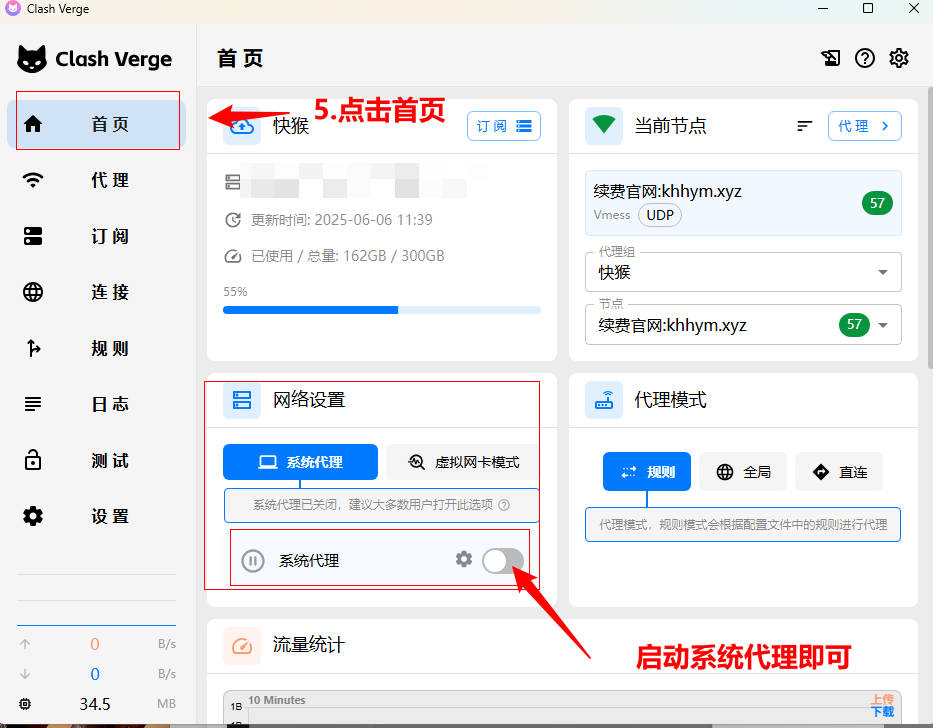933x728 pixels.
Task: Enable the 系统代理 toggle switch
Action: pyautogui.click(x=503, y=561)
